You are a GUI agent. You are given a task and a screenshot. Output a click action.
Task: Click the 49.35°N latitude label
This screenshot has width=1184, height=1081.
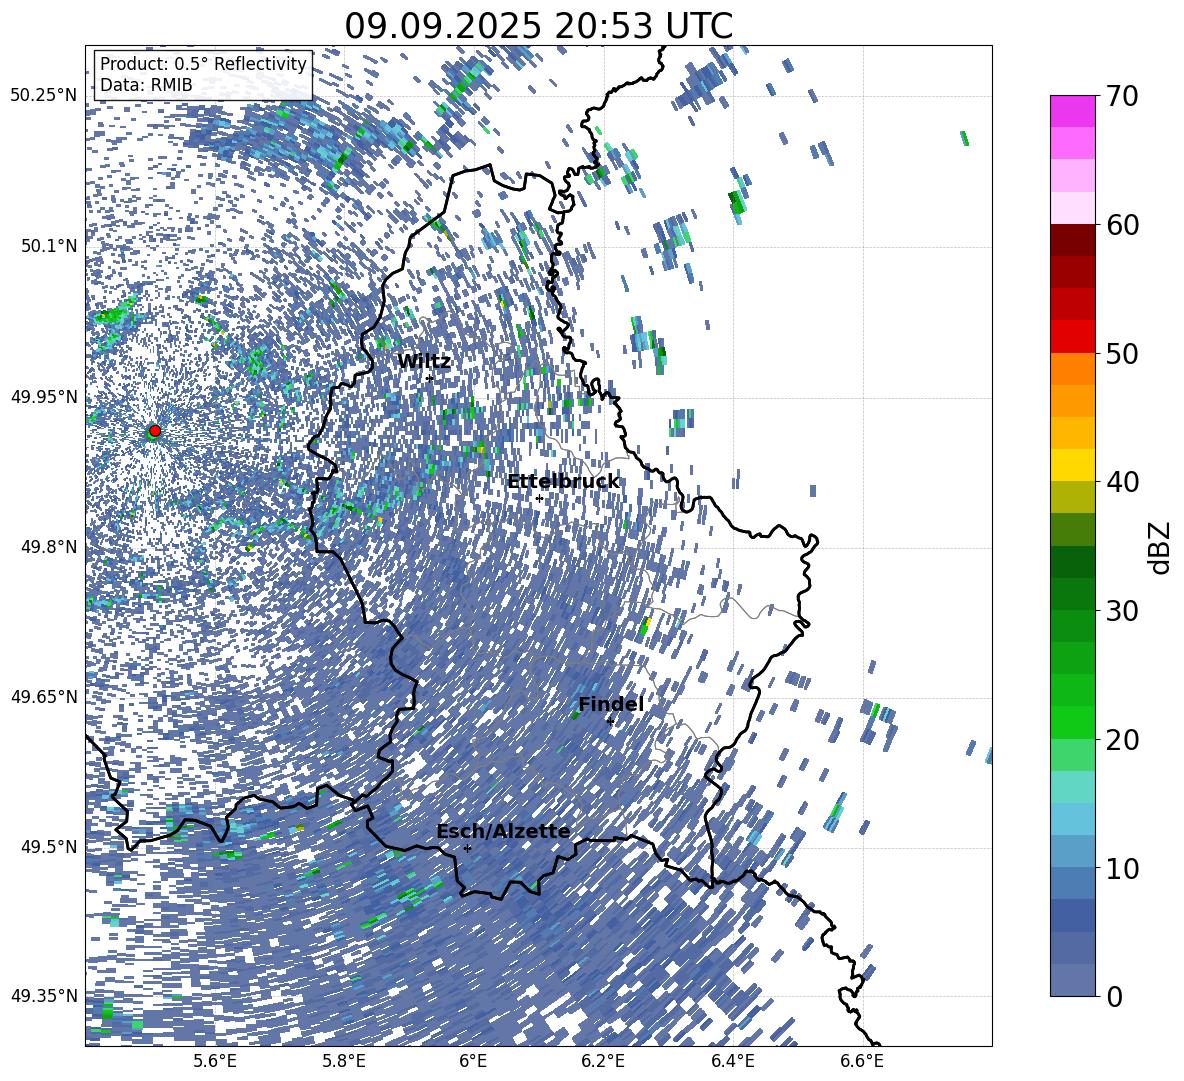[x=44, y=996]
